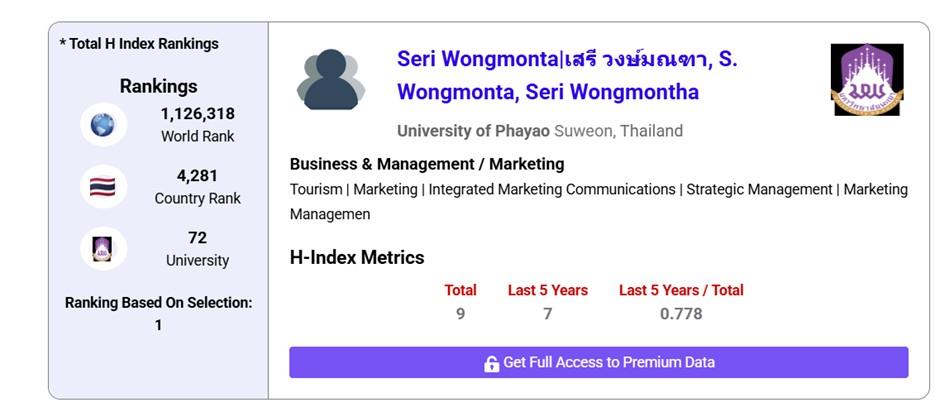Click University of Phayao affiliation text

473,131
